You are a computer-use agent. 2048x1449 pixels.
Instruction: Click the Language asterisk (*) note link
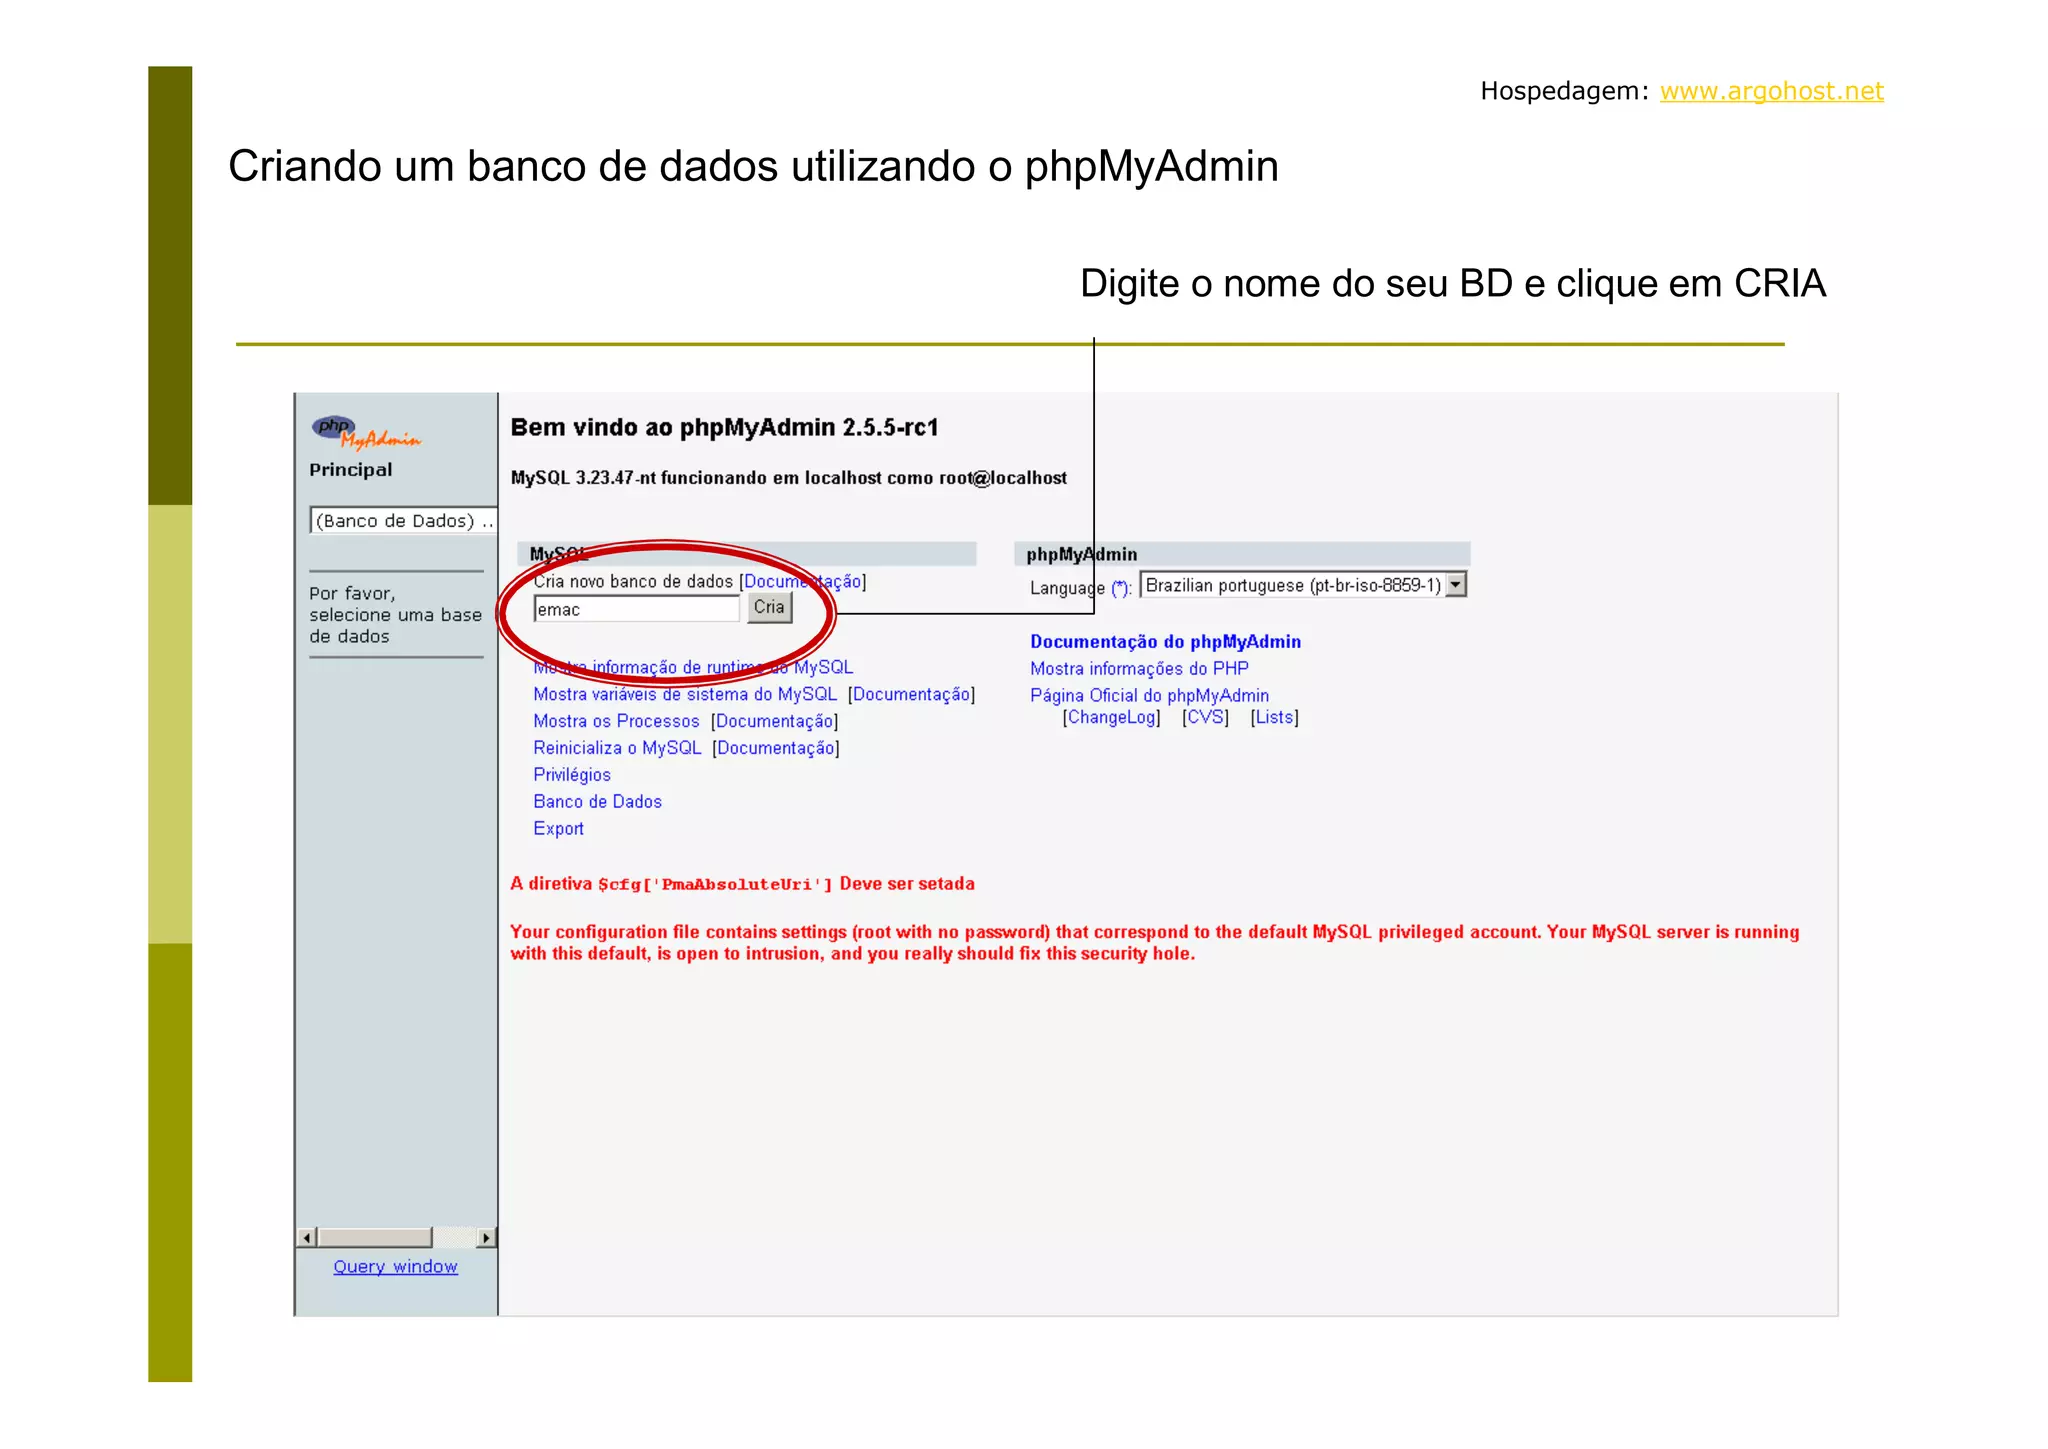tap(1120, 588)
